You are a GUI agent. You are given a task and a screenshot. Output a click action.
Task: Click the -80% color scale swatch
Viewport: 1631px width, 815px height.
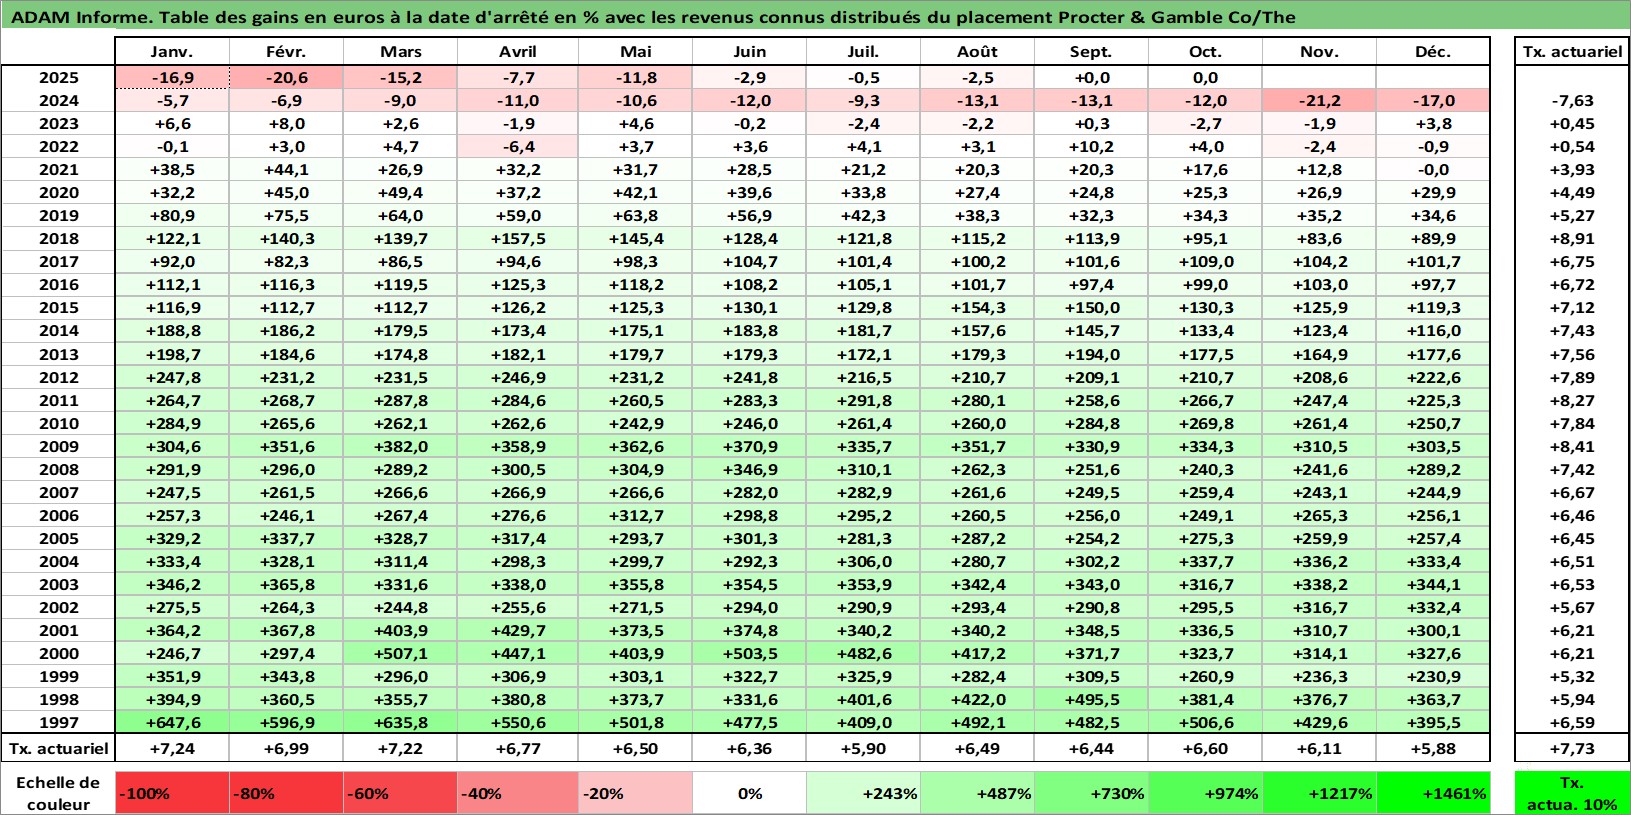pyautogui.click(x=286, y=793)
